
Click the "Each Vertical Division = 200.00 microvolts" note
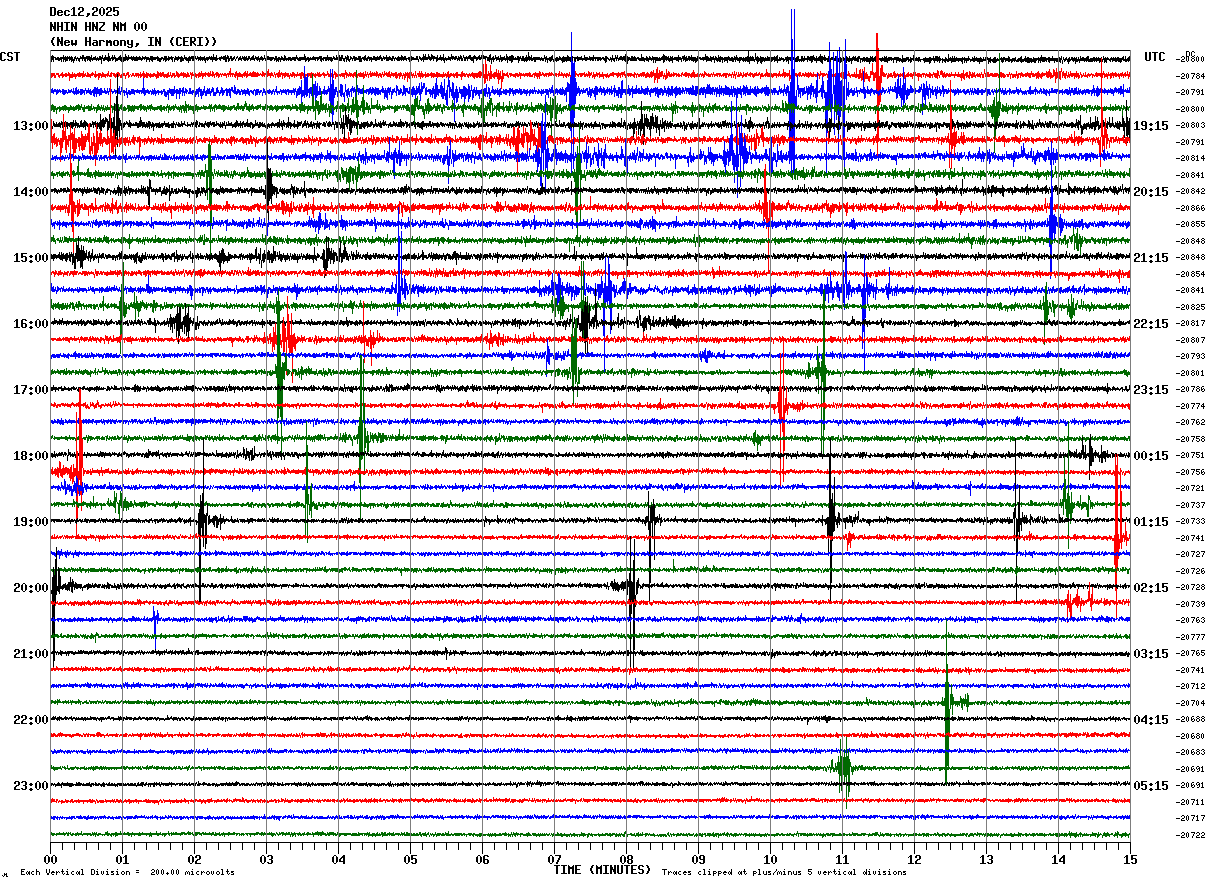point(128,873)
